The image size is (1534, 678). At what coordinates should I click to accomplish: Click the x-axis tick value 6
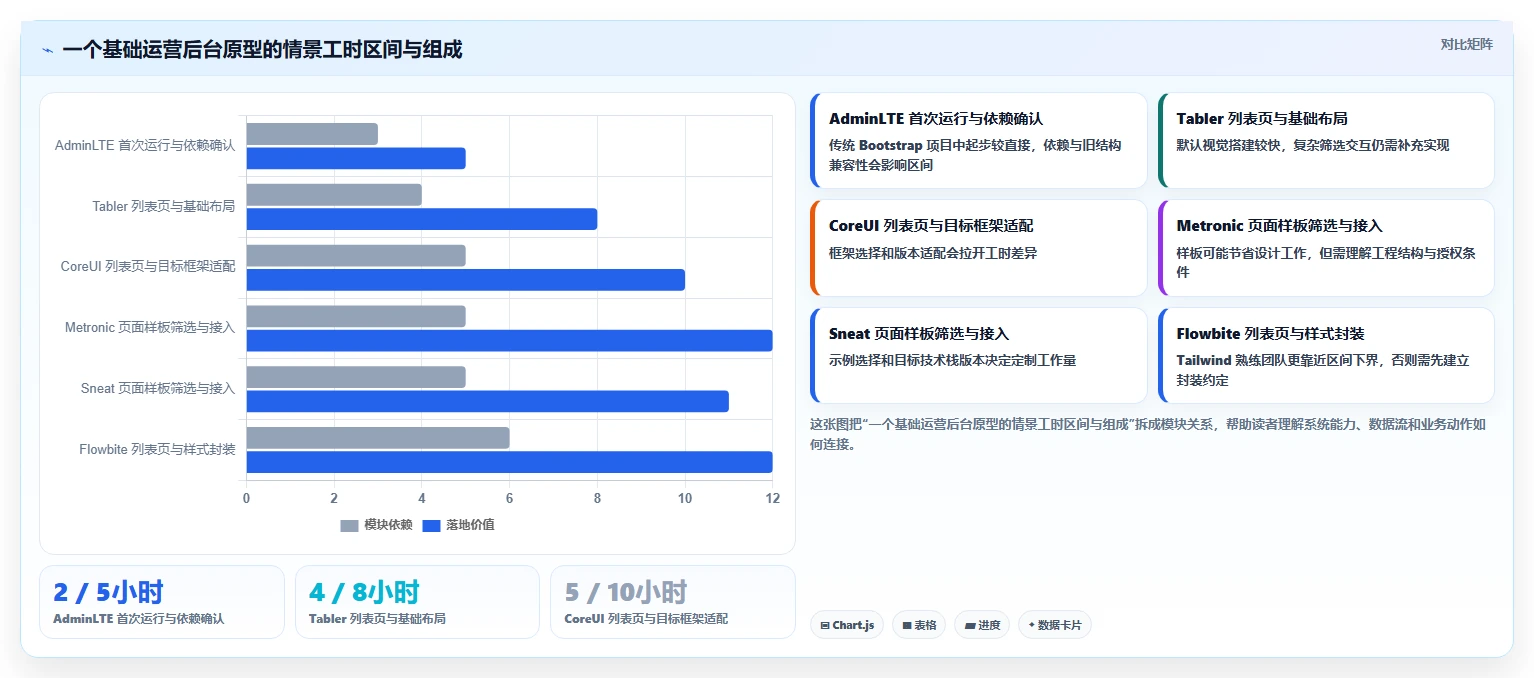pyautogui.click(x=509, y=498)
